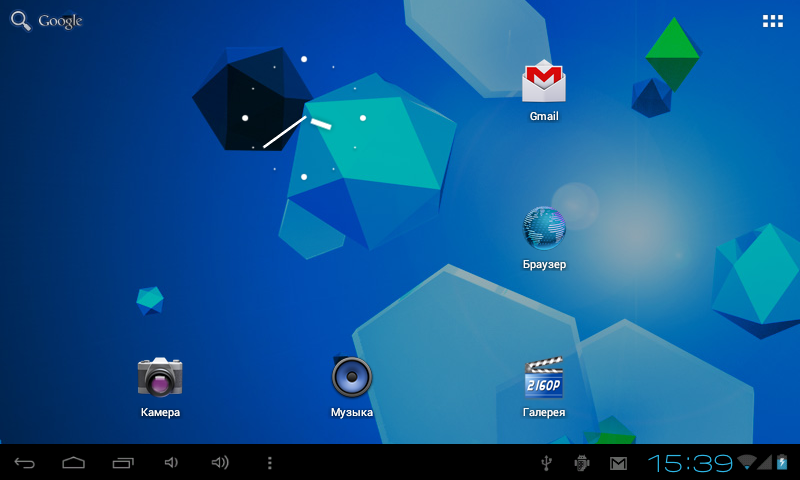The image size is (800, 480).
Task: Tap the Wi-Fi signal status icon
Action: click(x=746, y=462)
